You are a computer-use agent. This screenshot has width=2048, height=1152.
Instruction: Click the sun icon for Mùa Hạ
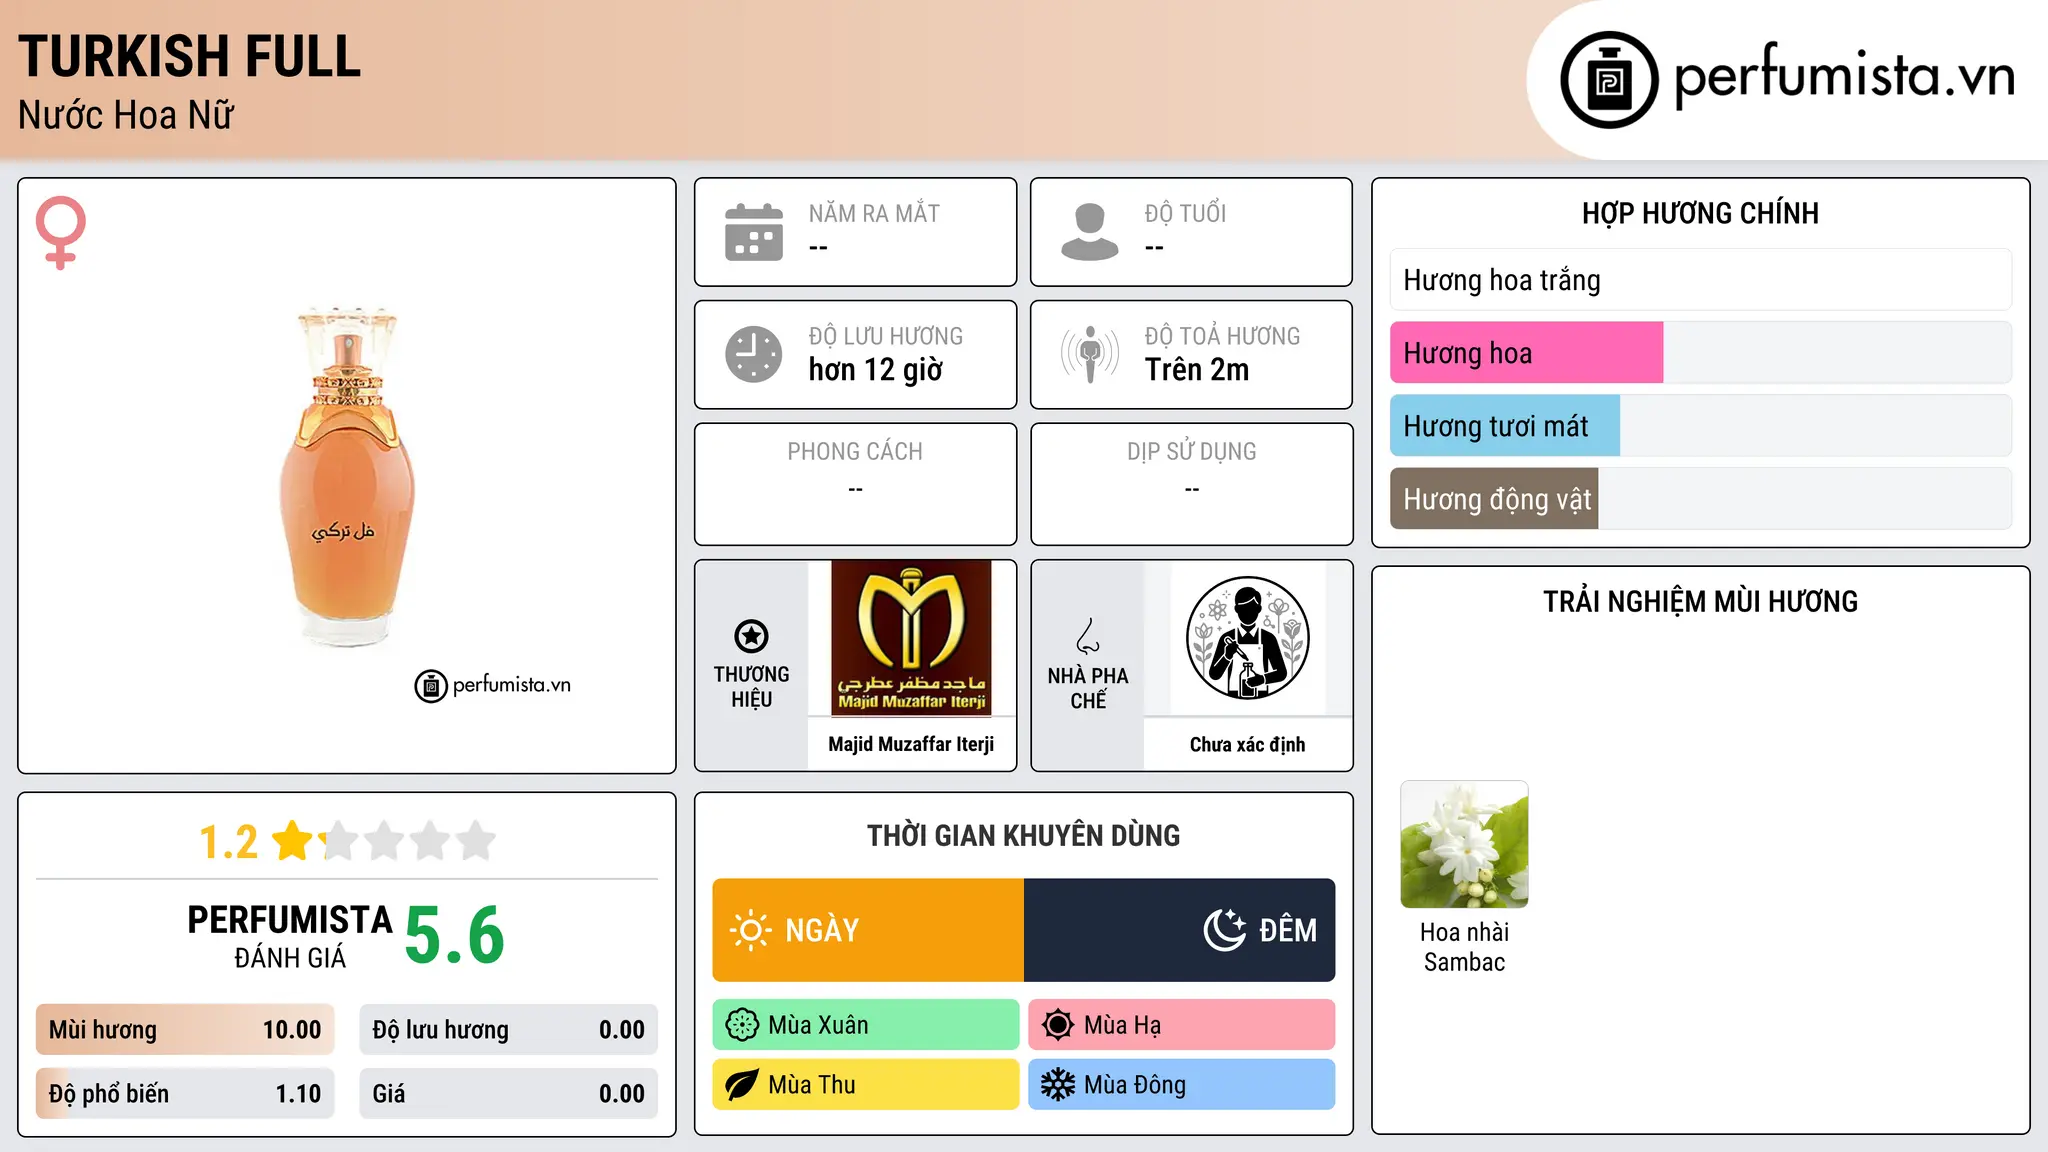point(1058,1025)
